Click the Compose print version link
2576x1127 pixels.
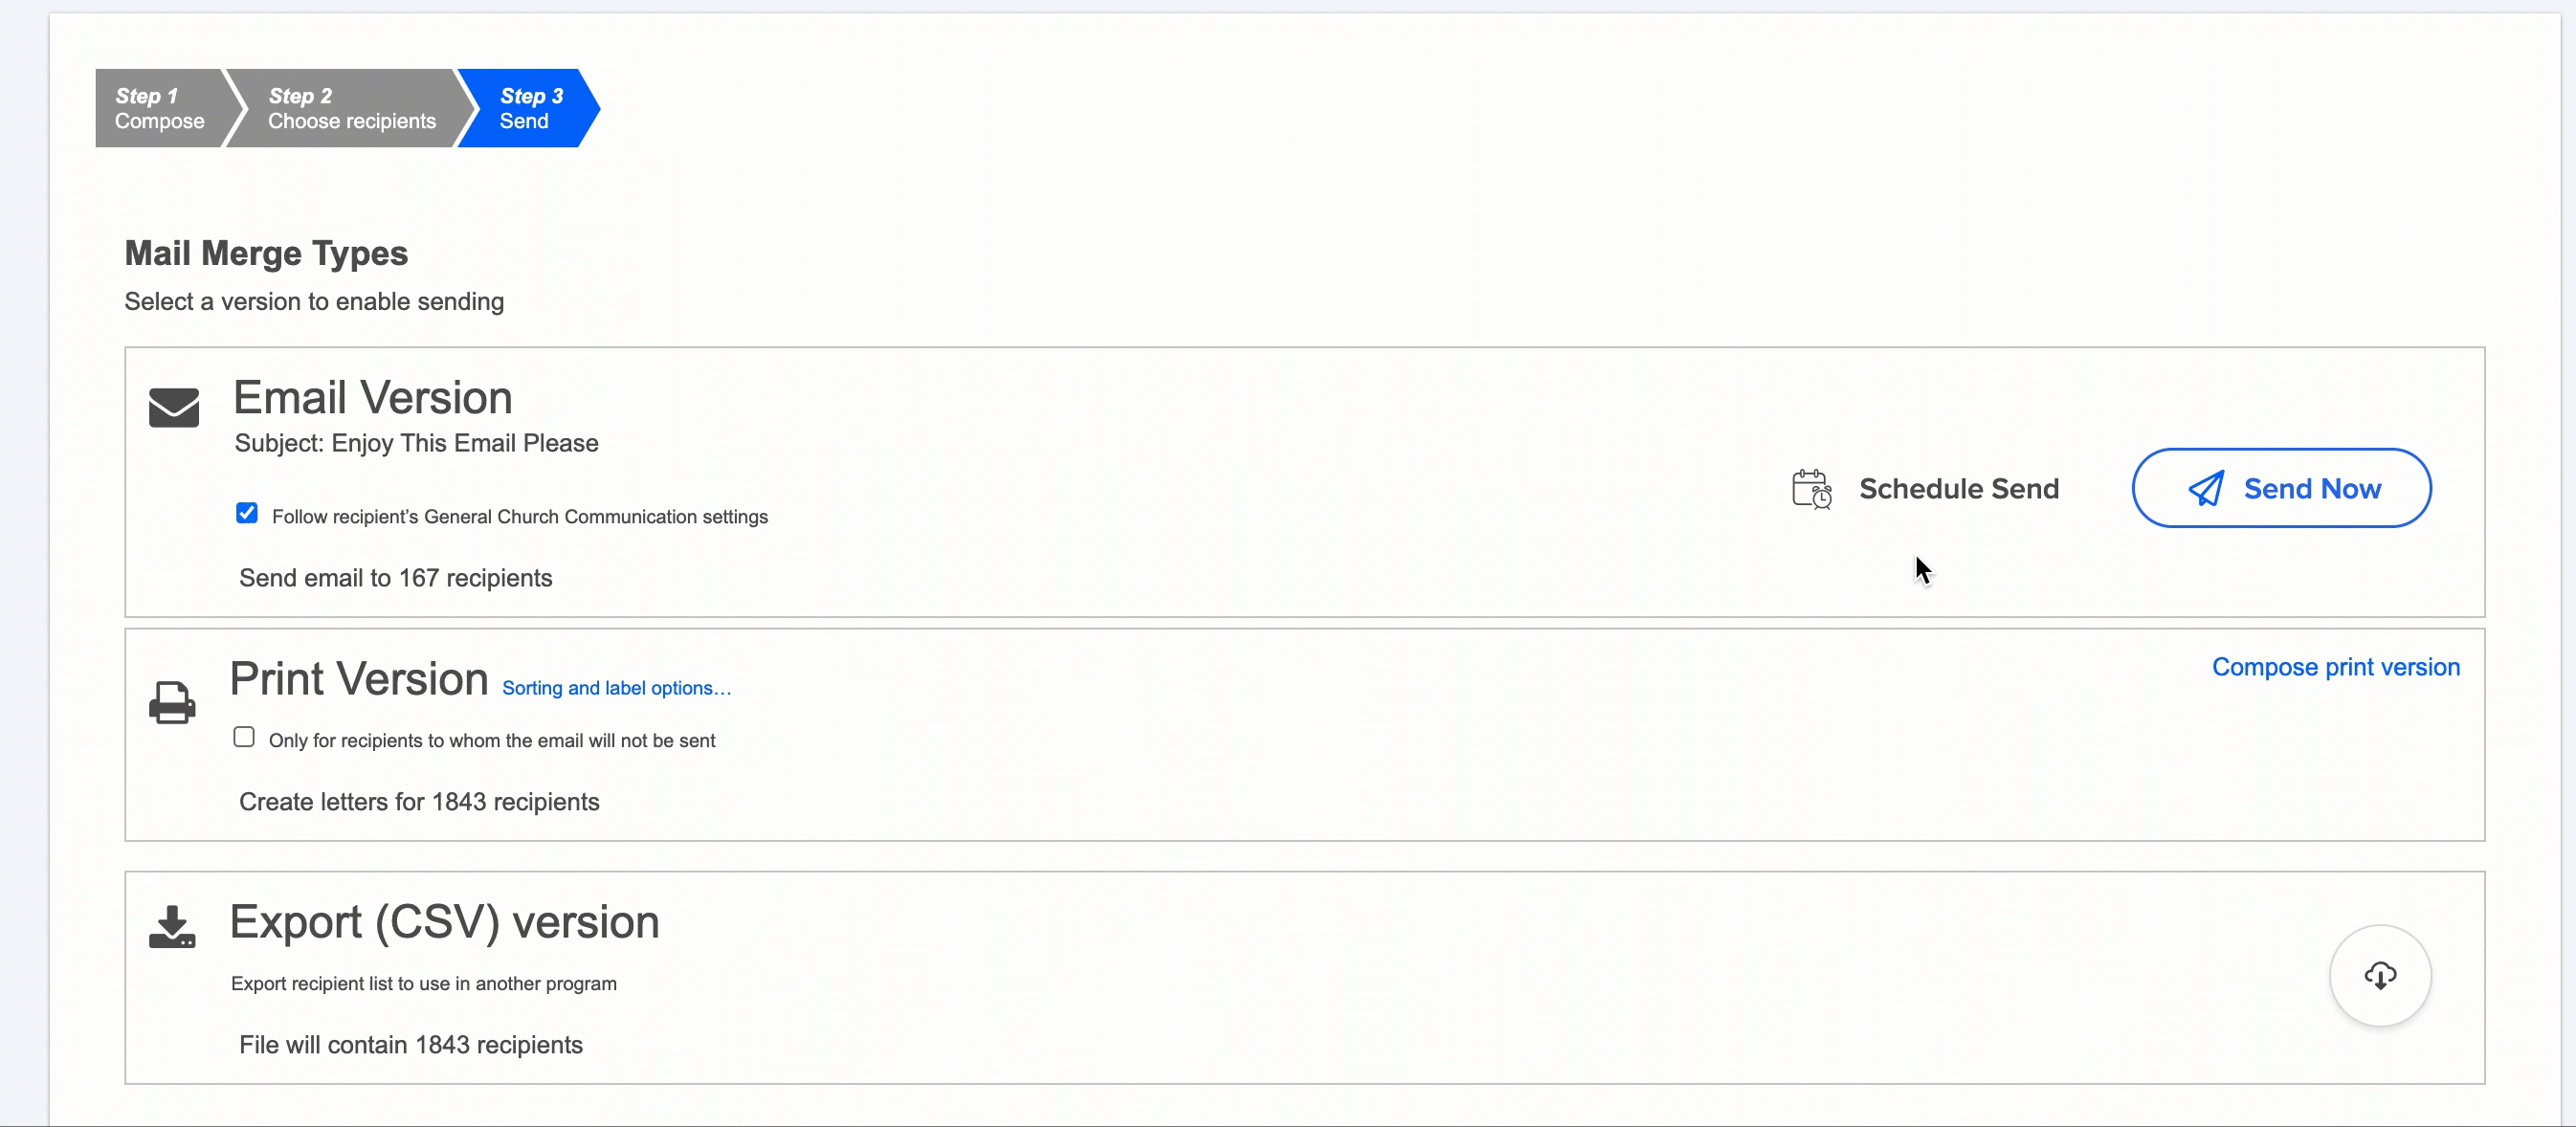[x=2334, y=666]
